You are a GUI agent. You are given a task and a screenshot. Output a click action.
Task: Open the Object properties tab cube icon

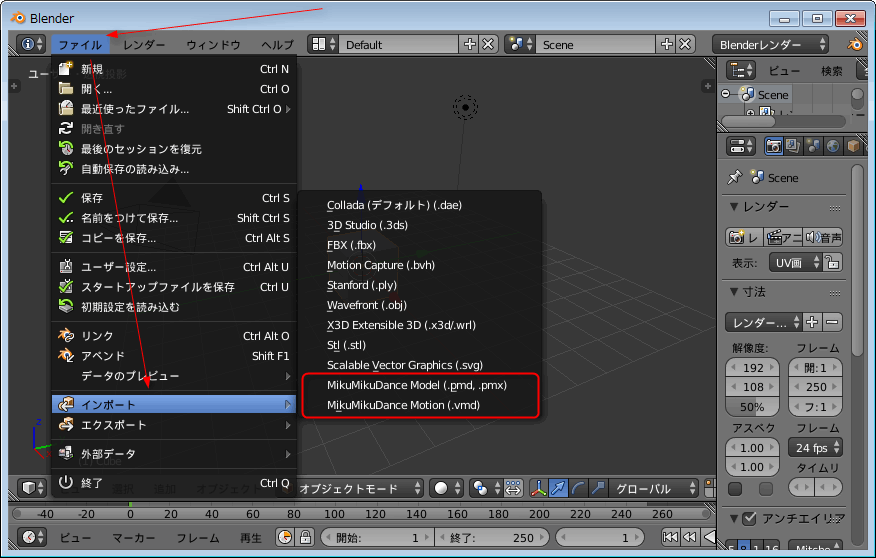pyautogui.click(x=853, y=146)
